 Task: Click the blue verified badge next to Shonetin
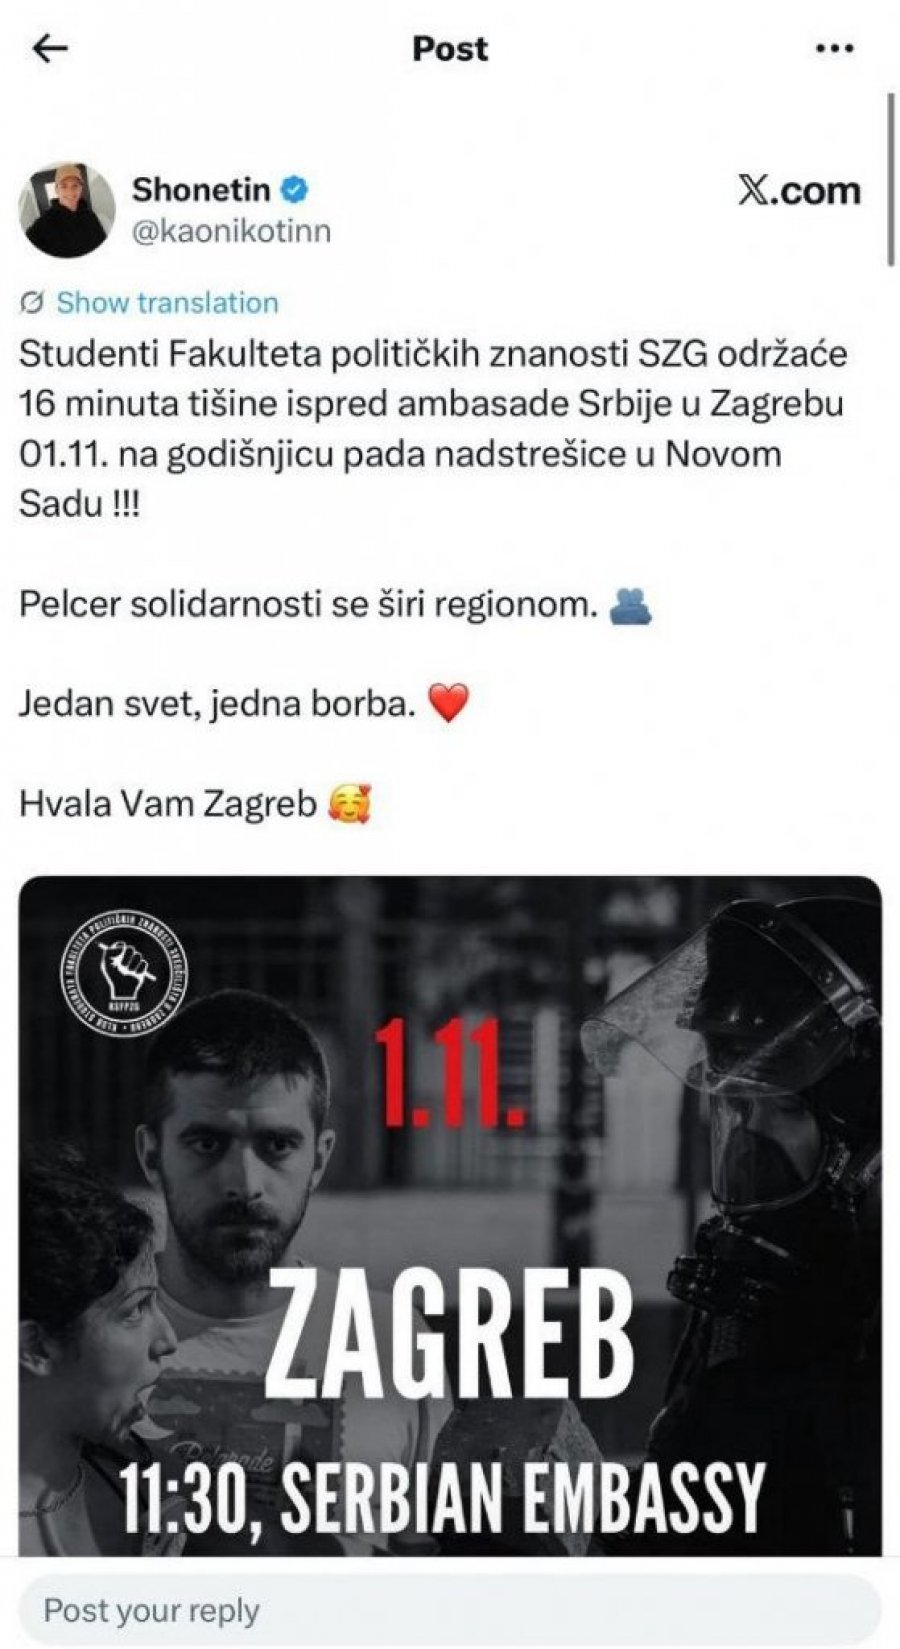296,188
